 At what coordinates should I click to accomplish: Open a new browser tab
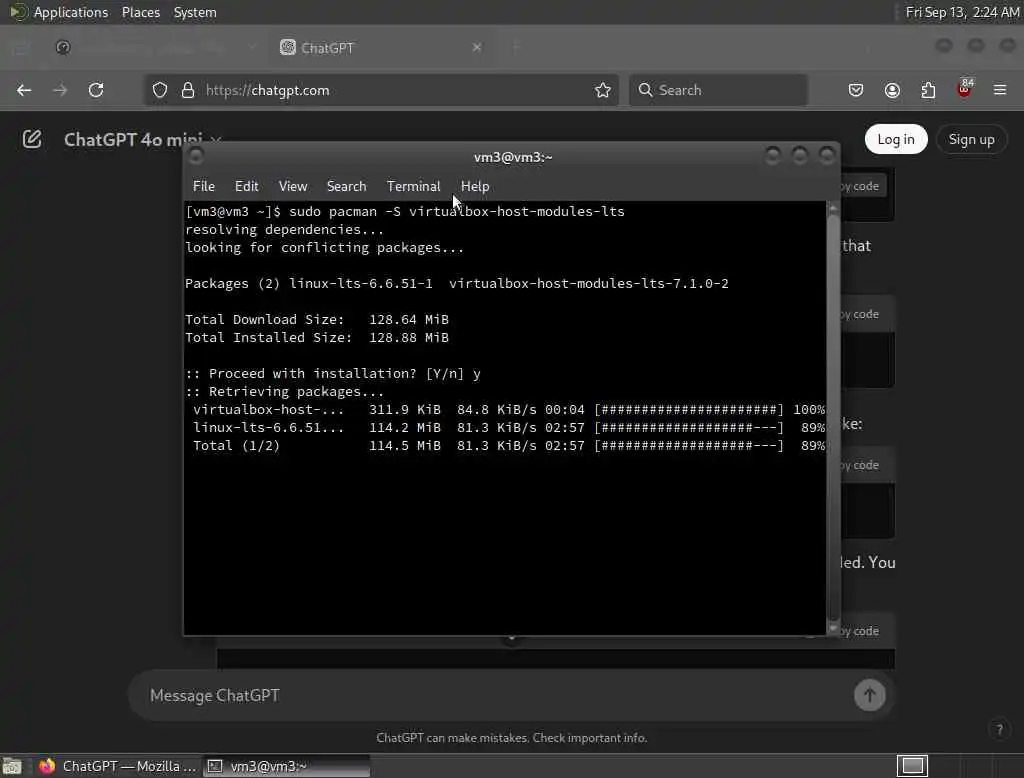pos(516,47)
